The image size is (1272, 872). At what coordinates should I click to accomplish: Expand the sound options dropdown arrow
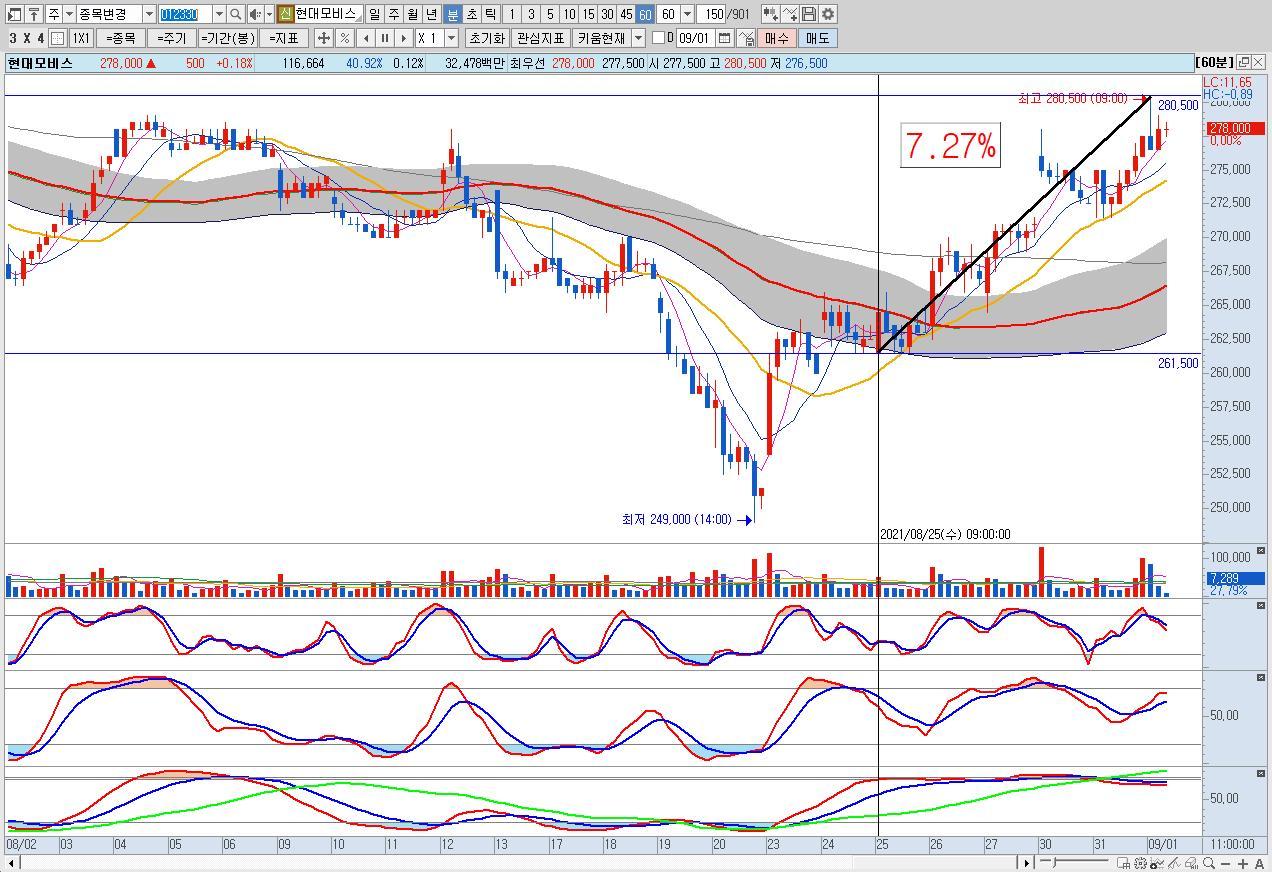[269, 14]
